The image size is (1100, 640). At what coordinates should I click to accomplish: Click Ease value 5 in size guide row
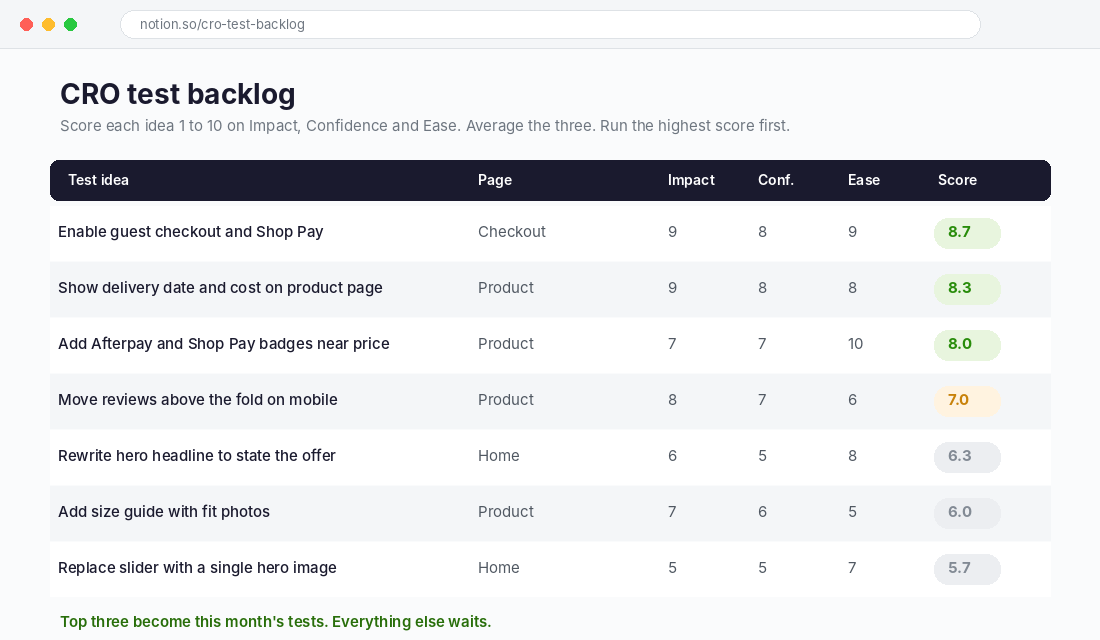point(852,512)
